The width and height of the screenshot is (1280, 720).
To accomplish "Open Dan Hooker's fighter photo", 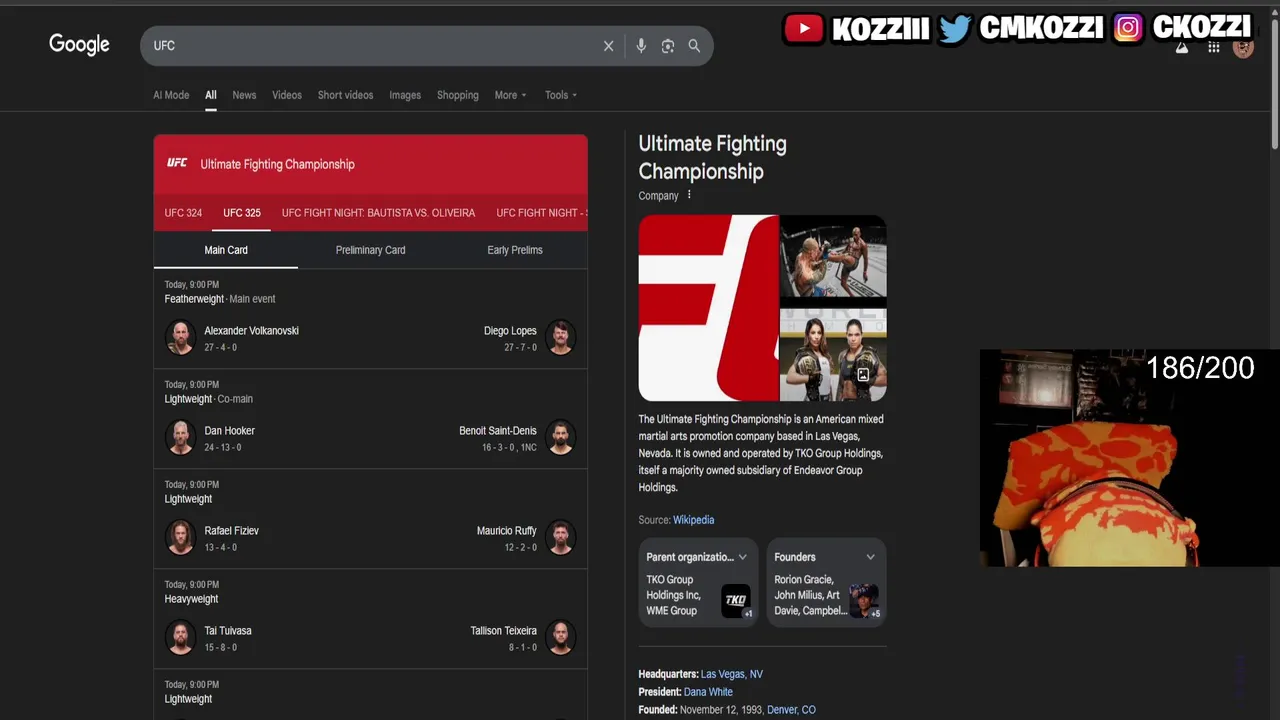I will pyautogui.click(x=180, y=438).
